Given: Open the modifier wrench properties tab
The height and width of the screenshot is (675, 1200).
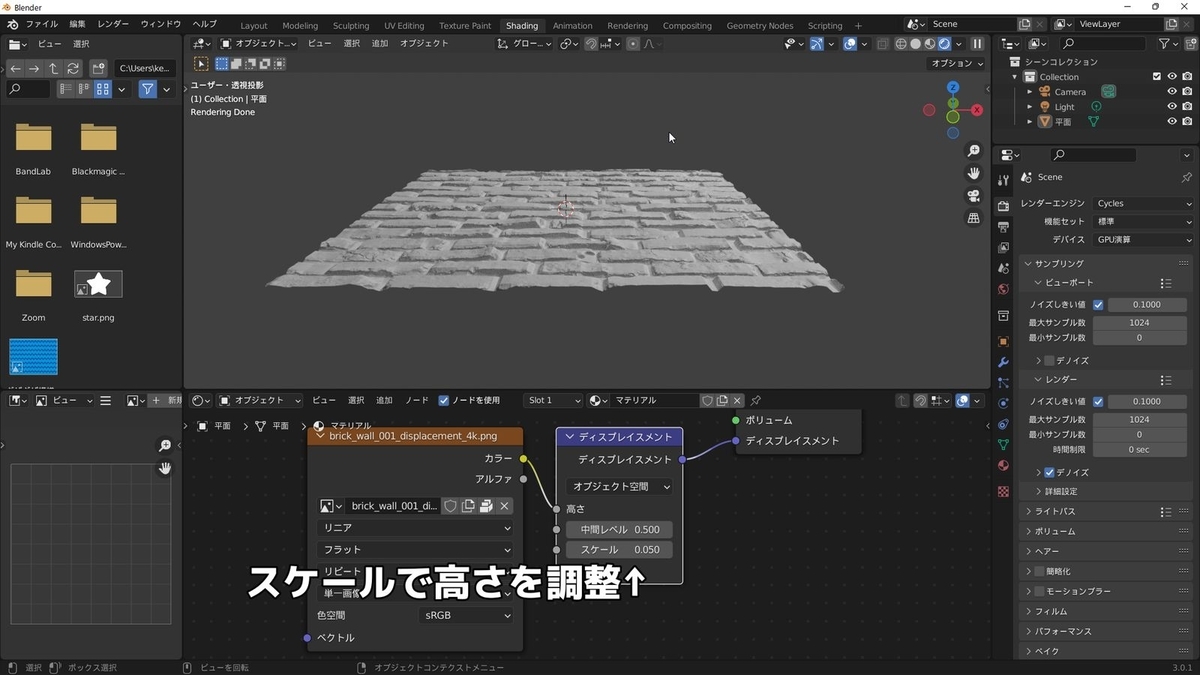Looking at the screenshot, I should 1003,362.
